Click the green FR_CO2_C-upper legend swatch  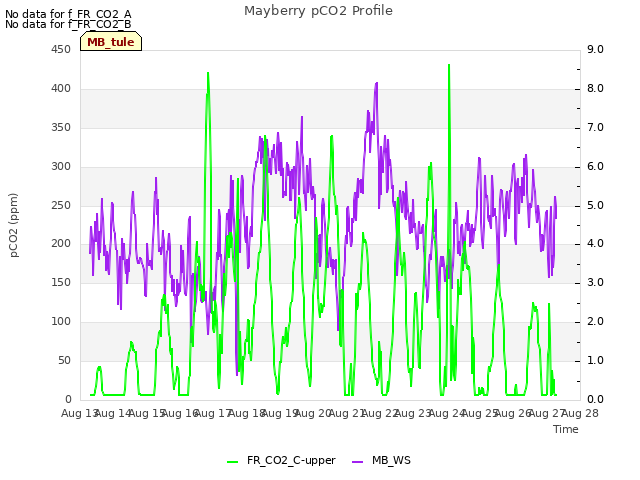pyautogui.click(x=233, y=462)
